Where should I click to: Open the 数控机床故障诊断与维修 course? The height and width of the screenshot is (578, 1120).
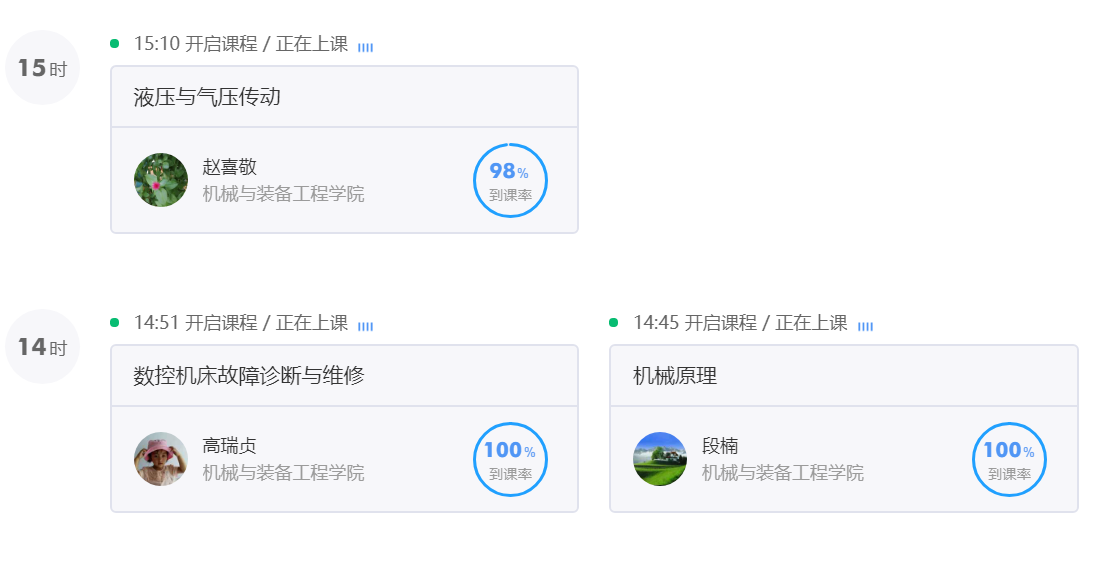tap(249, 375)
